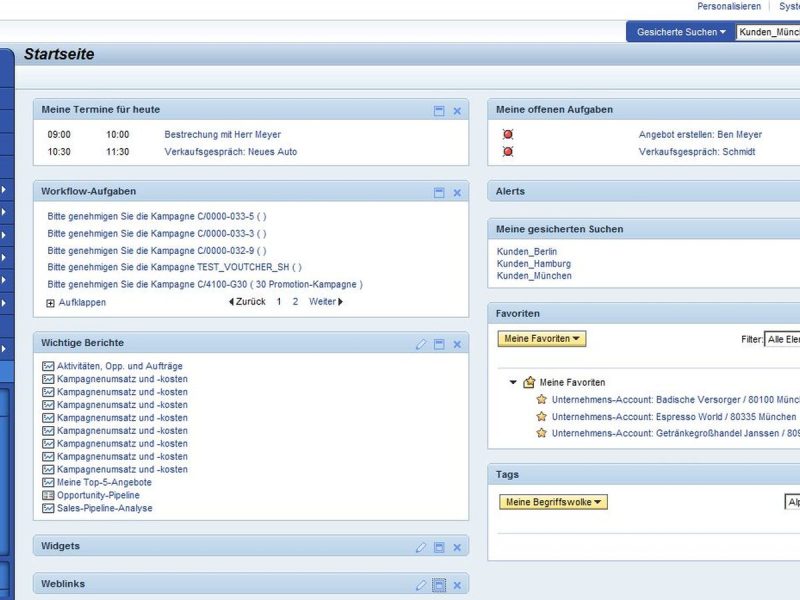Viewport: 800px width, 600px height.
Task: Open appointment Bestrechung mit Herr Meyer
Action: tap(222, 135)
